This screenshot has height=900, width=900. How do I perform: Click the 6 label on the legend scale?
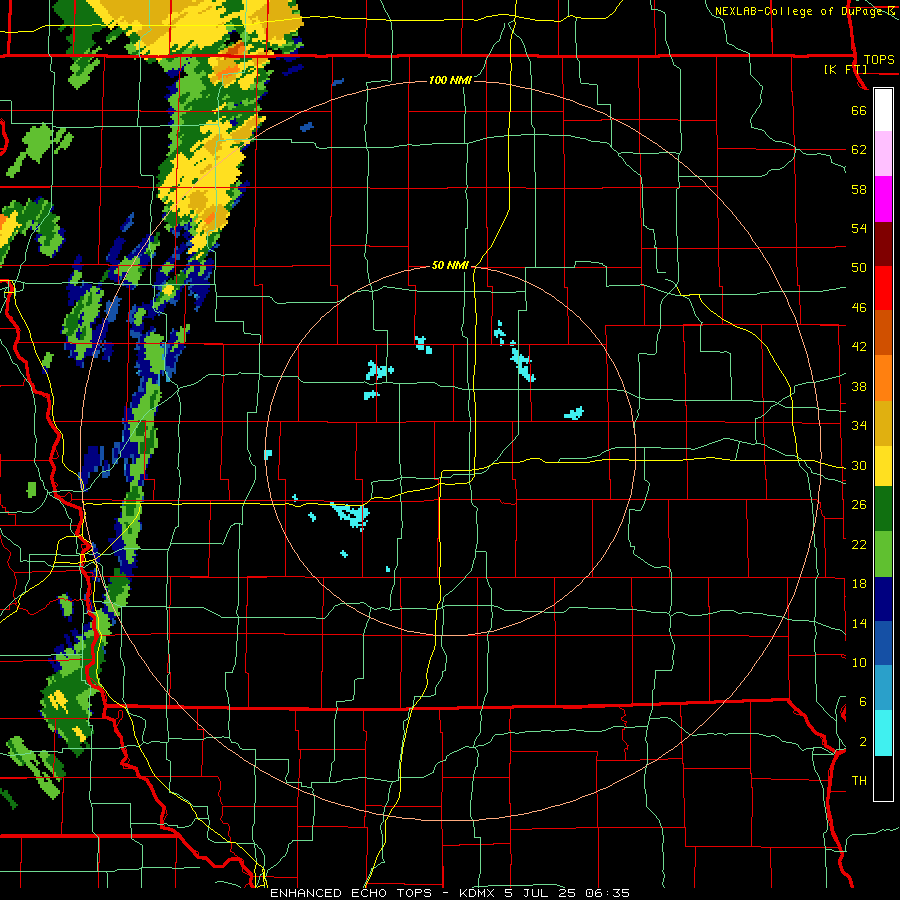862,702
